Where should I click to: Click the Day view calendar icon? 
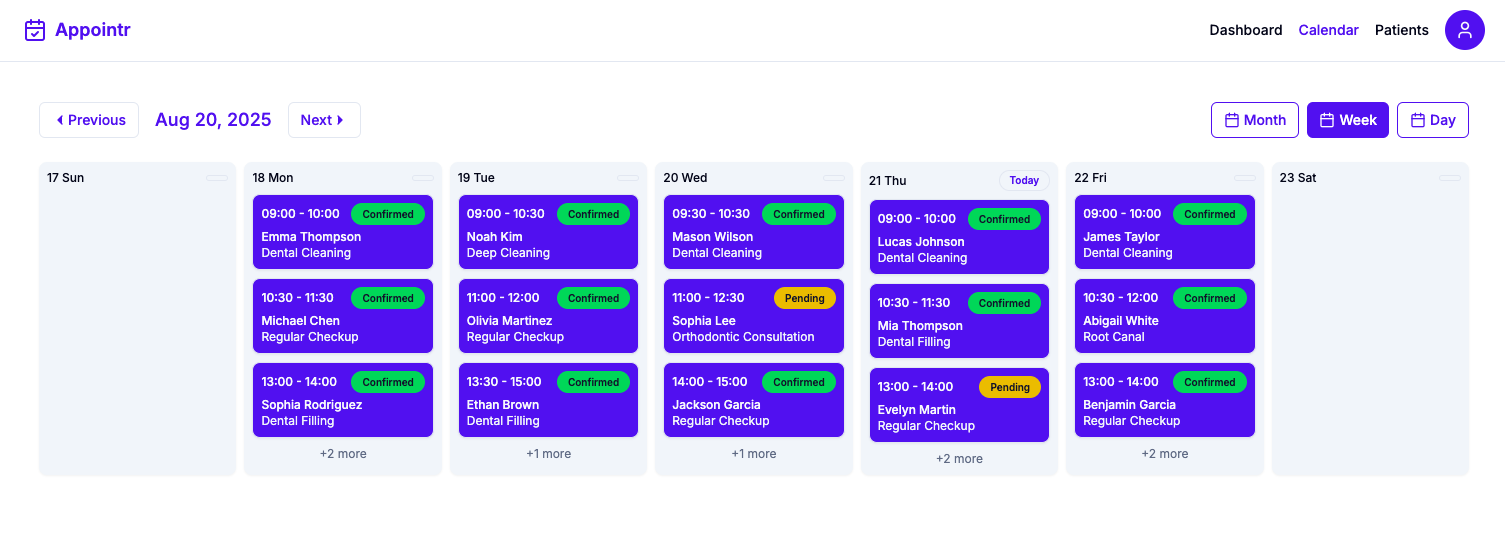pyautogui.click(x=1417, y=120)
